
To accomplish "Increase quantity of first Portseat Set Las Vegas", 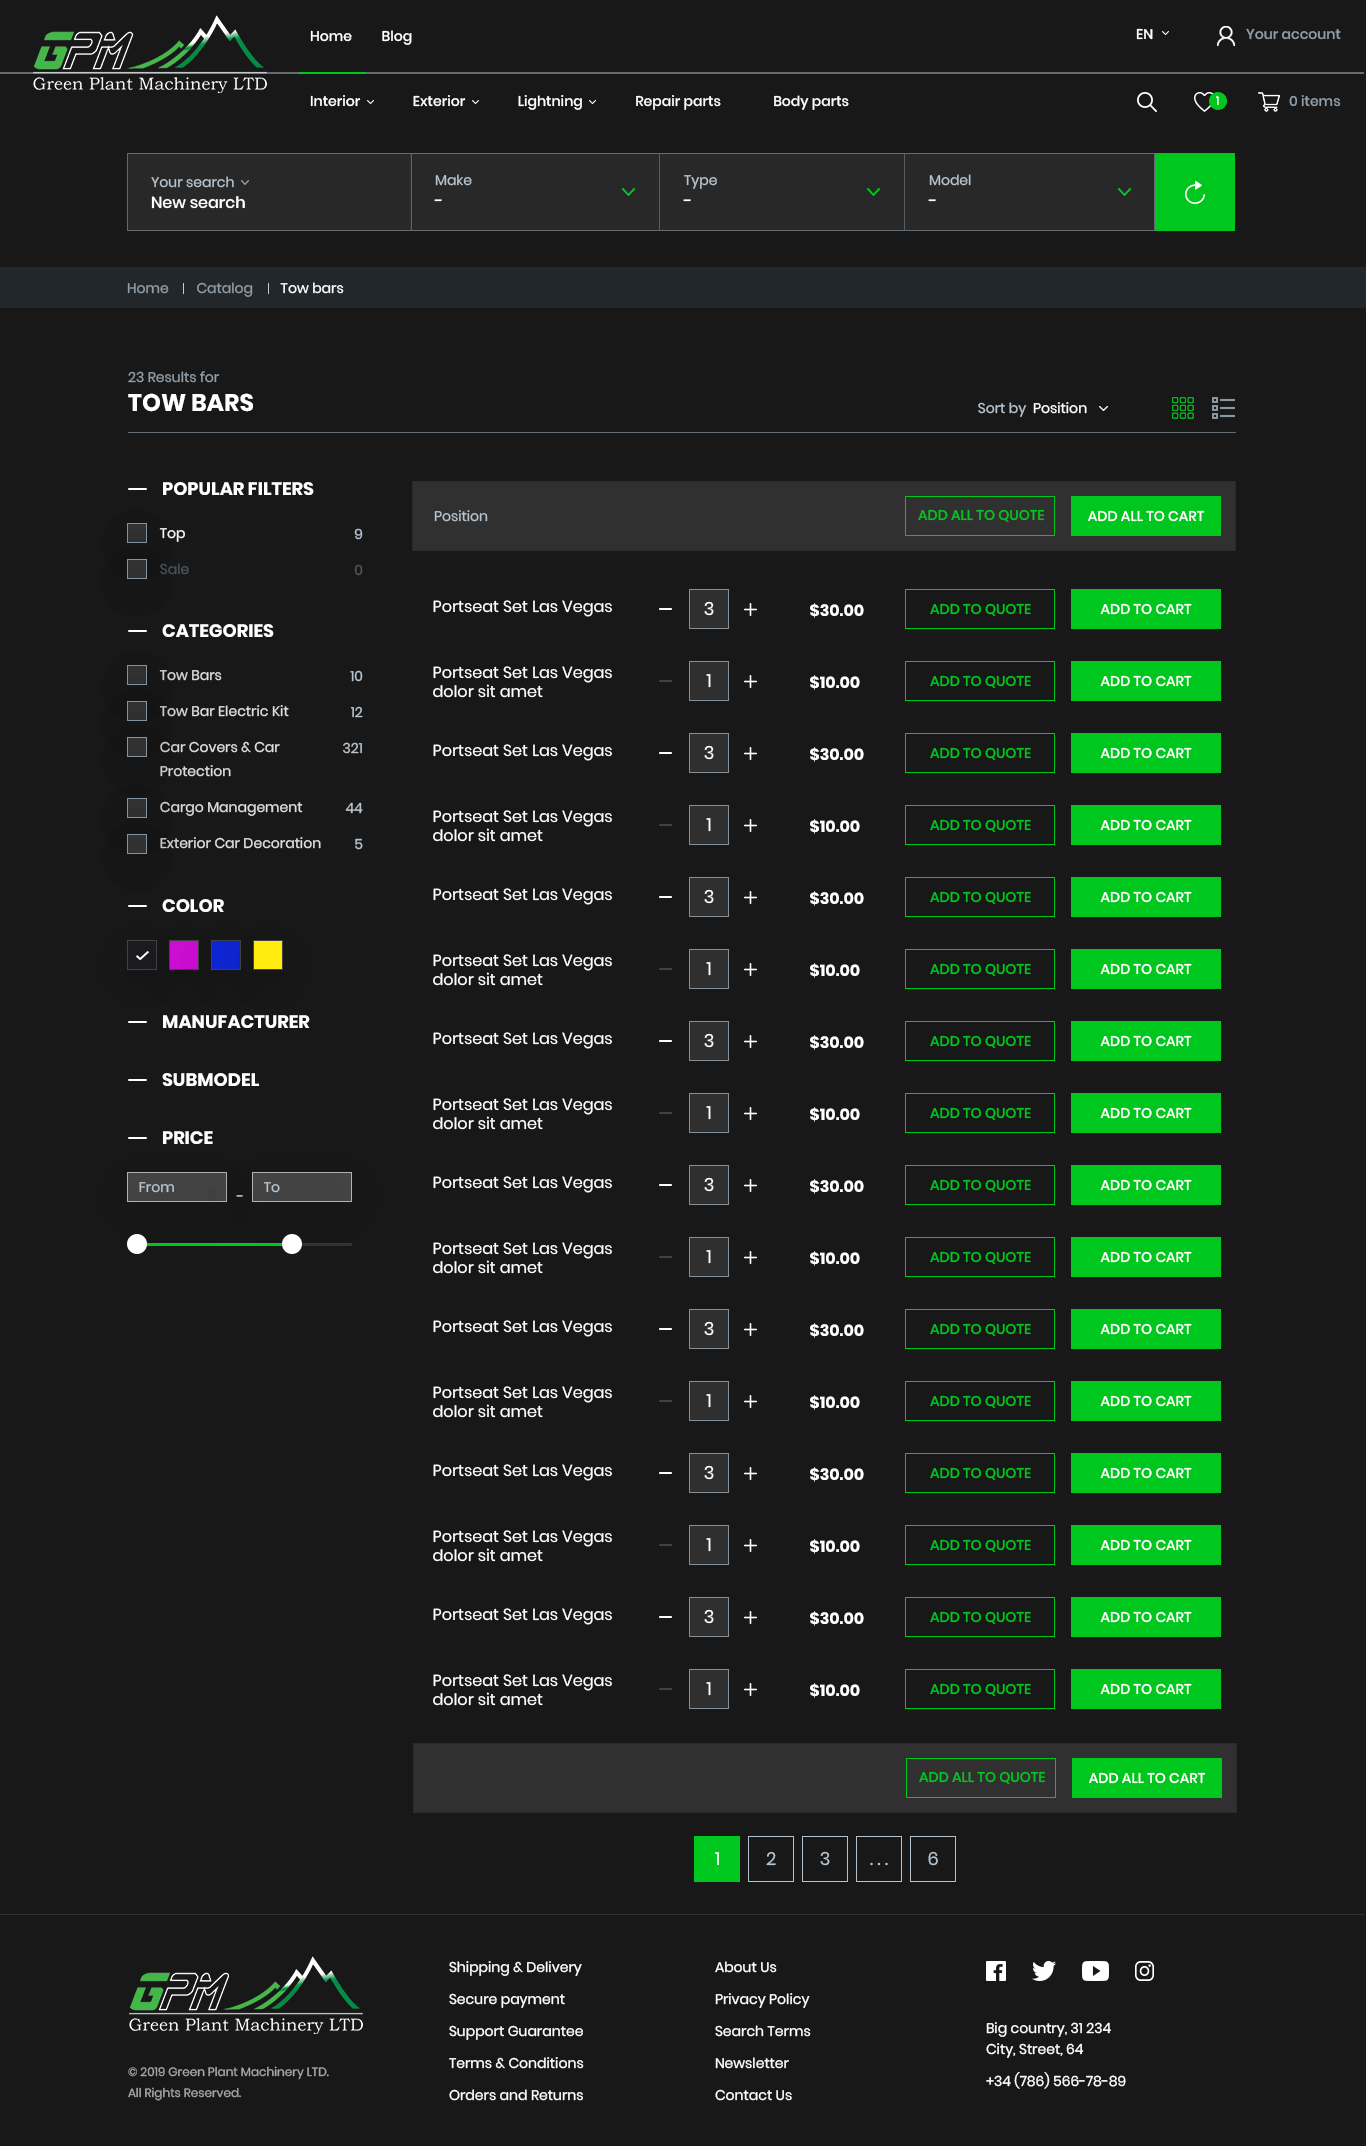I will pyautogui.click(x=751, y=609).
